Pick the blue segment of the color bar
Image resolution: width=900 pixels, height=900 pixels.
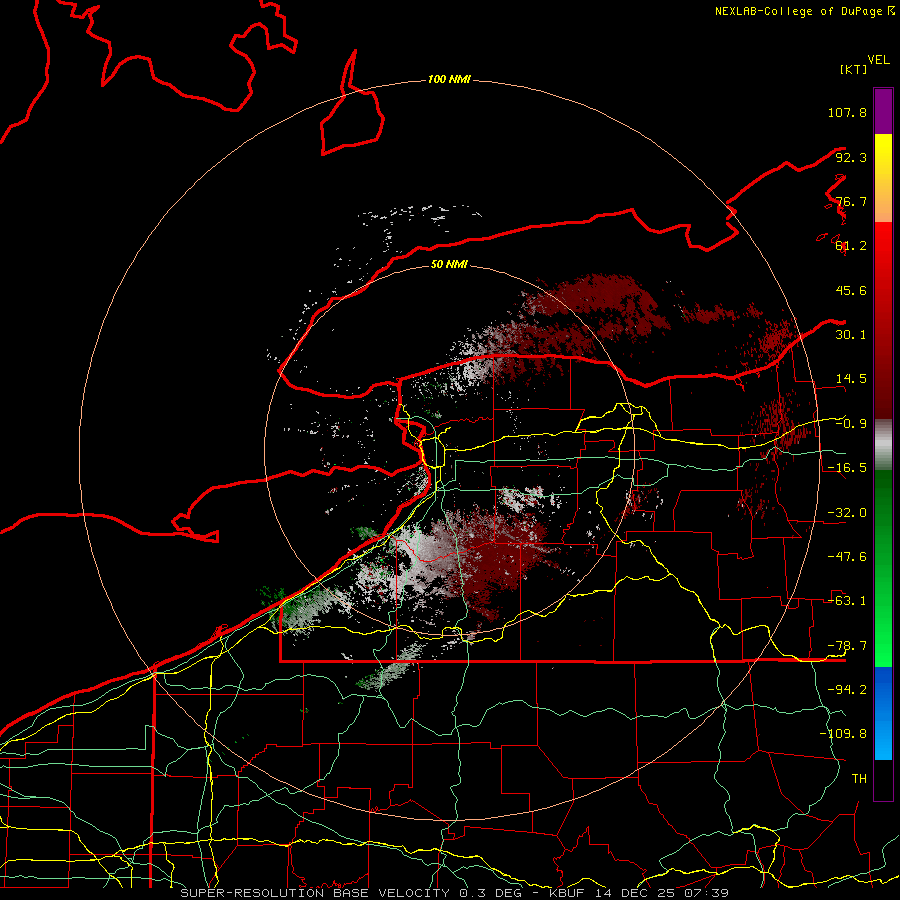tap(883, 713)
